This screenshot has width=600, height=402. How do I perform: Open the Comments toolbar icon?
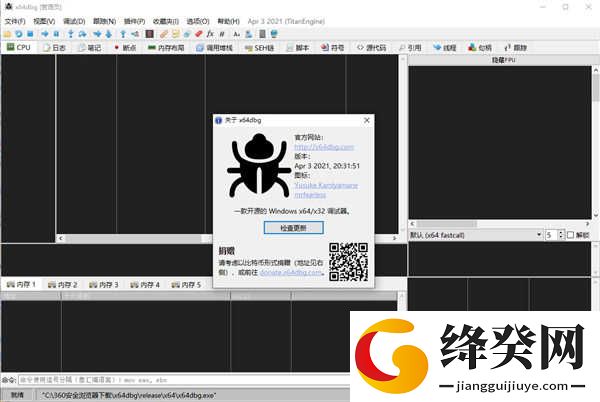coord(176,34)
